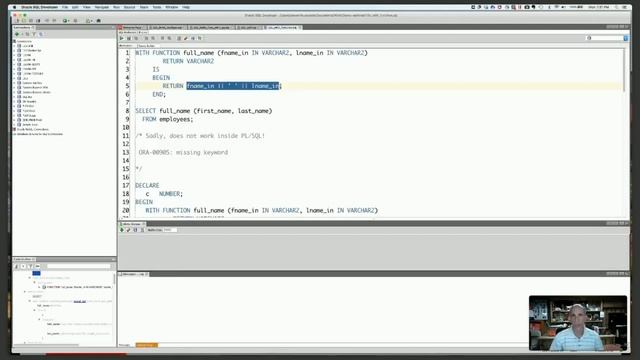Click the Unshared SQL Worksheet icon
The width and height of the screenshot is (640, 360).
(179, 38)
